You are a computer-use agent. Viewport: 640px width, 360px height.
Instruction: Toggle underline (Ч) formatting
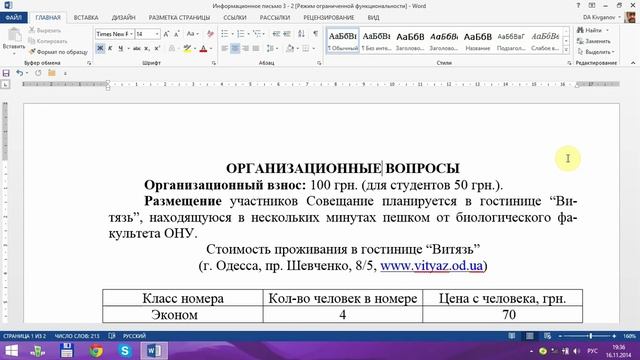[120, 49]
